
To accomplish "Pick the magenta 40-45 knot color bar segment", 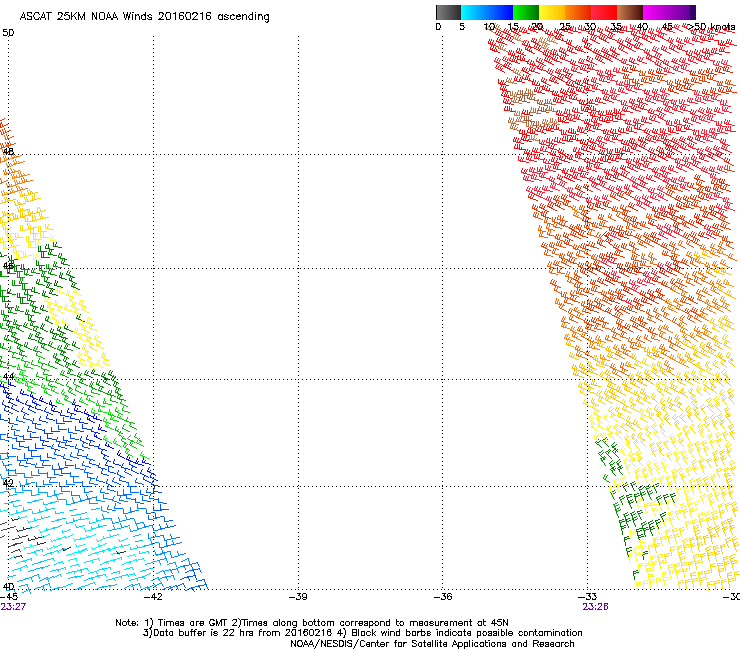I will [656, 12].
